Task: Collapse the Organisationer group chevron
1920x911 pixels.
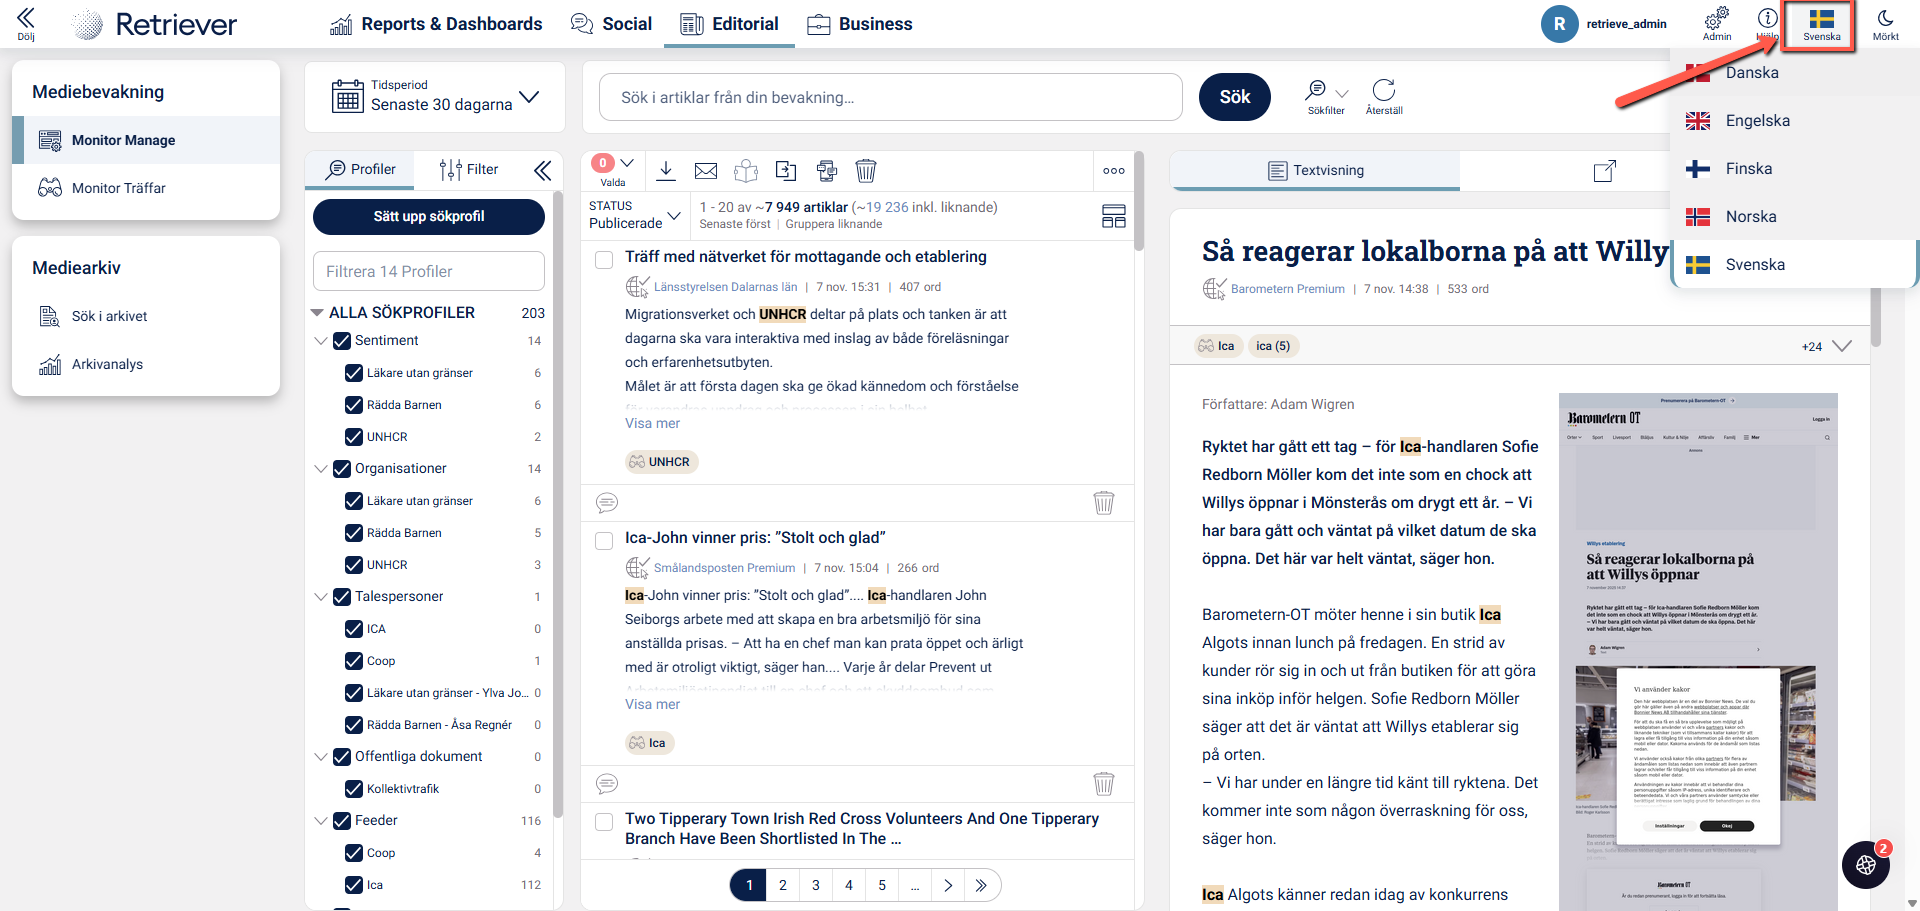Action: point(321,469)
